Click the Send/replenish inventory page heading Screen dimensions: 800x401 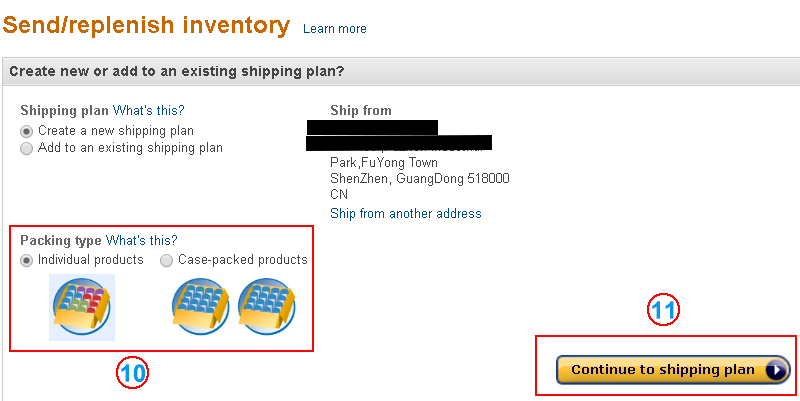tap(148, 24)
